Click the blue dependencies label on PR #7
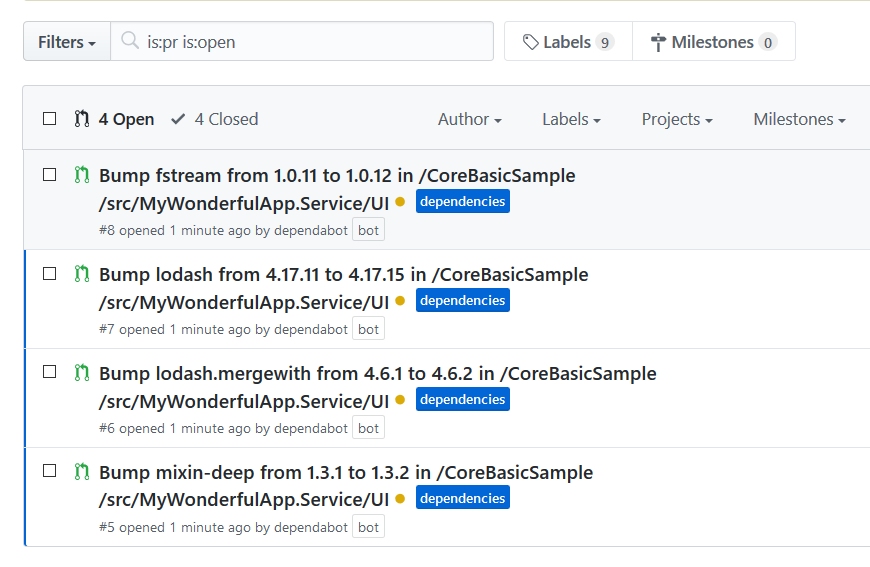 pos(463,301)
